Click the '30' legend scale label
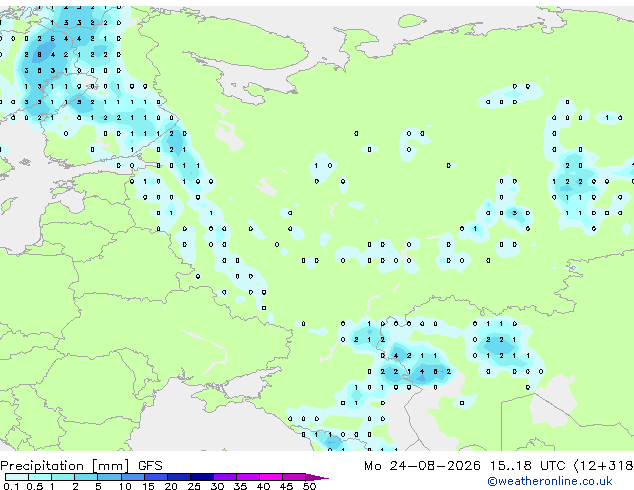This screenshot has height=490, width=634. [217, 486]
